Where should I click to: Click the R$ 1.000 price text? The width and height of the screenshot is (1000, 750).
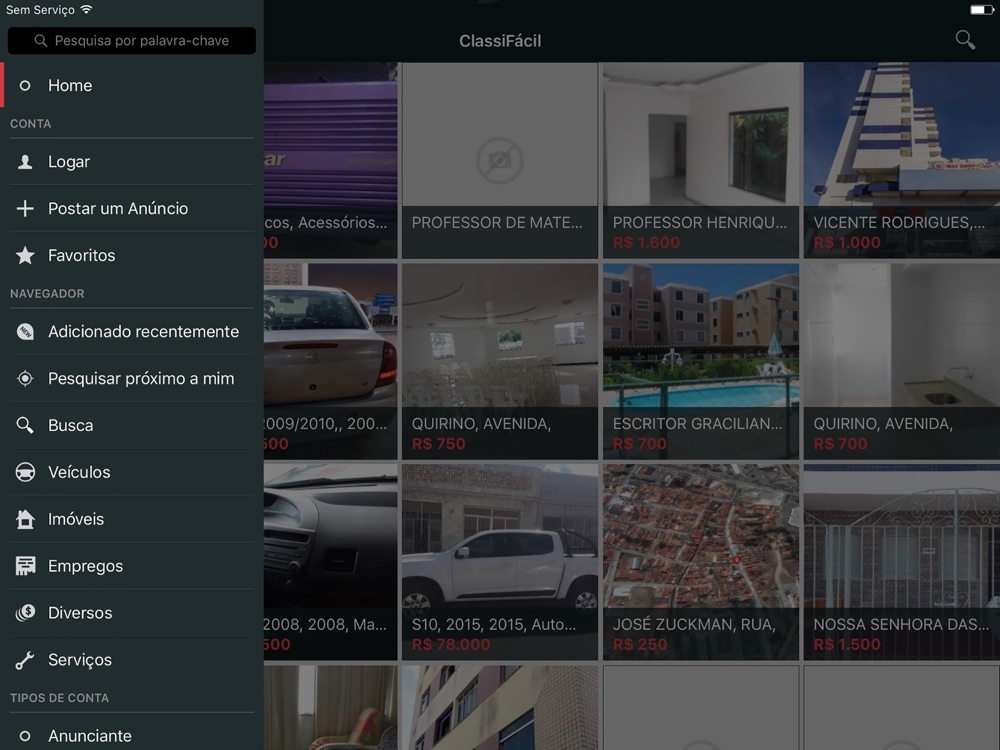pyautogui.click(x=847, y=242)
